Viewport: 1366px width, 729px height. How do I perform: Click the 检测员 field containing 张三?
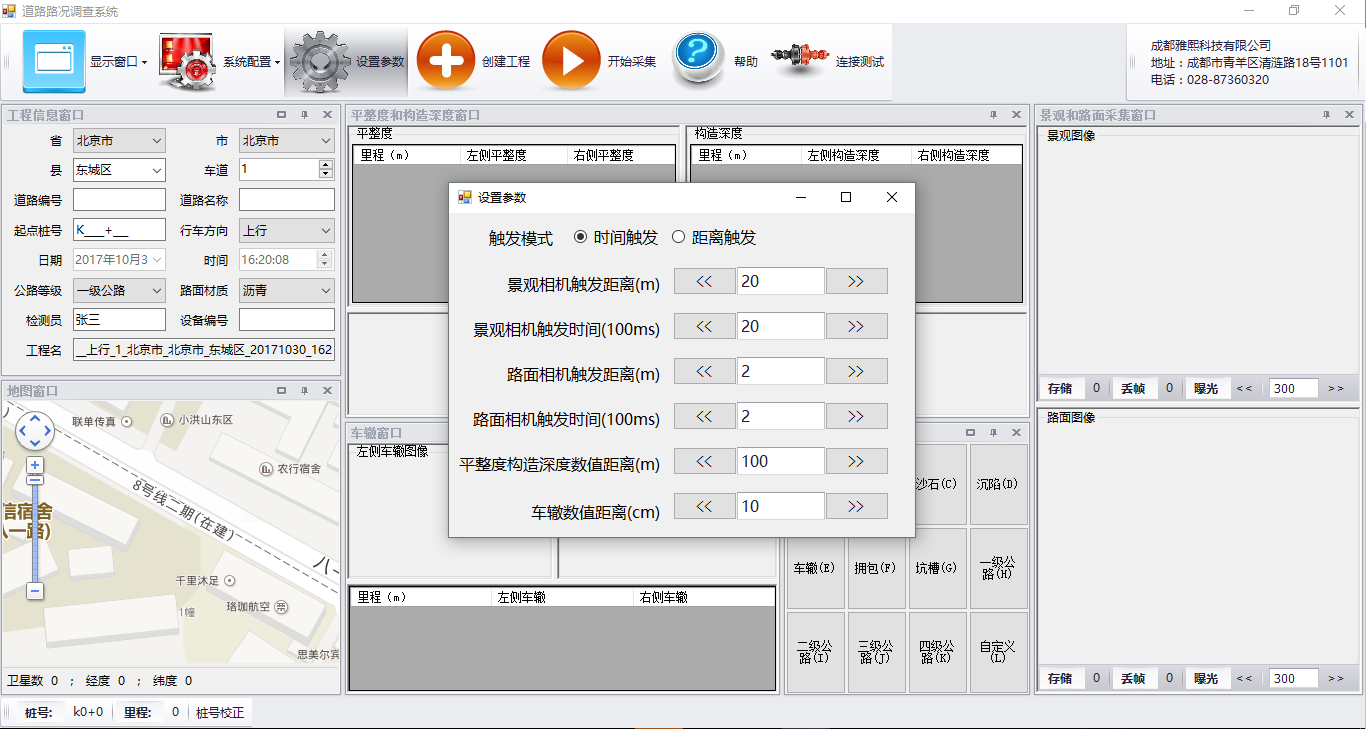[x=119, y=320]
